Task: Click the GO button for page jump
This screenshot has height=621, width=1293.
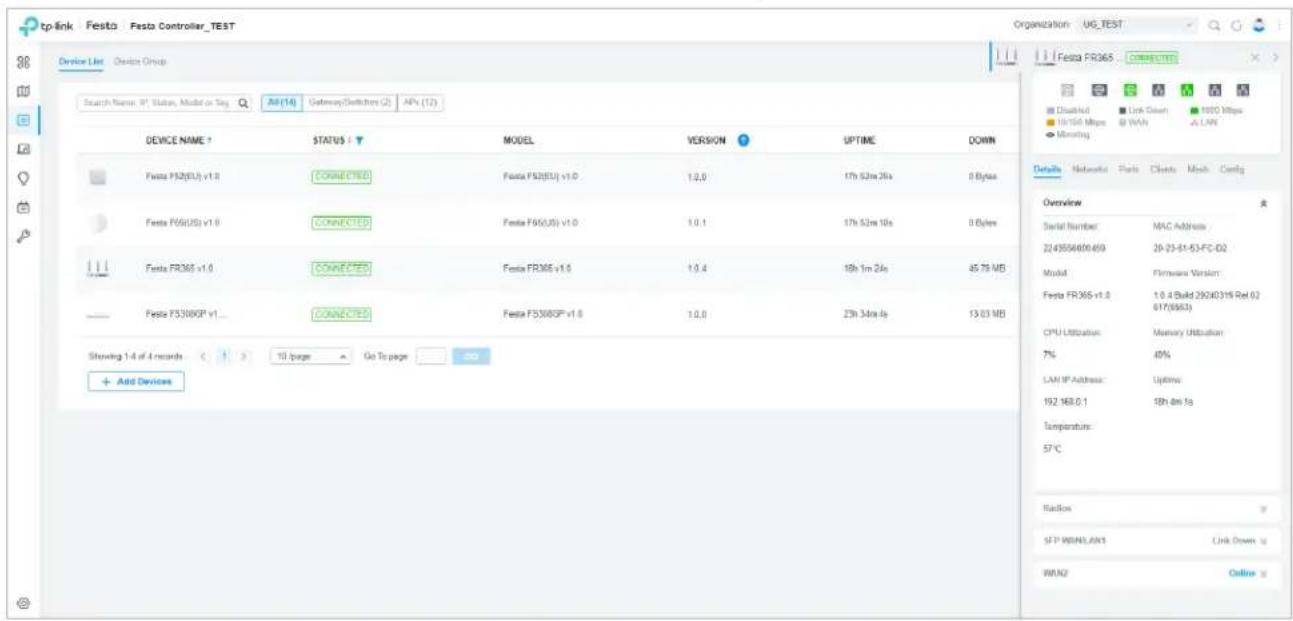Action: 472,355
